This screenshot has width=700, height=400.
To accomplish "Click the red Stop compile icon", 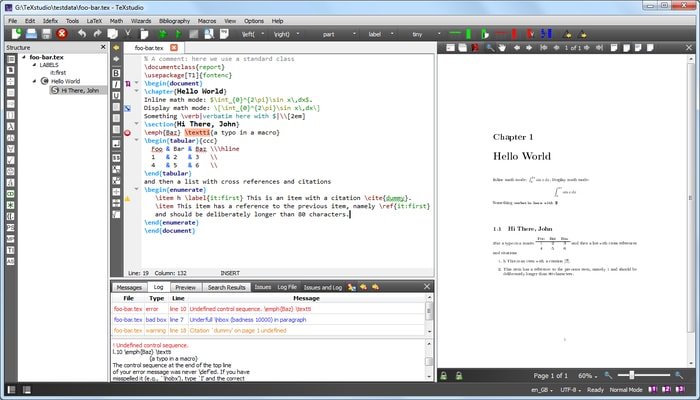I will (x=62, y=33).
